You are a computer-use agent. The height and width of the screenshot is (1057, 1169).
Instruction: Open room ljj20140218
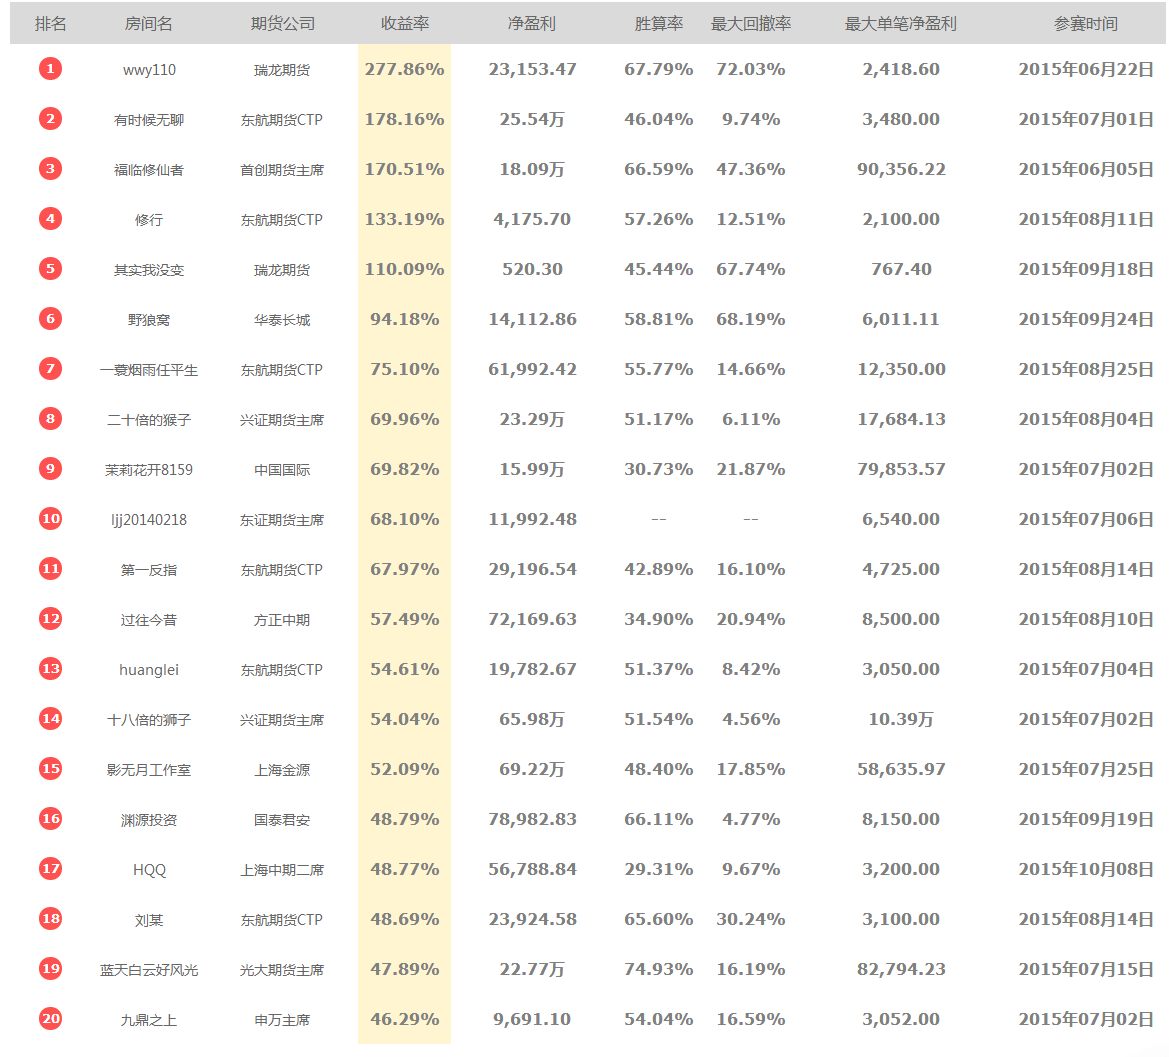(x=148, y=520)
